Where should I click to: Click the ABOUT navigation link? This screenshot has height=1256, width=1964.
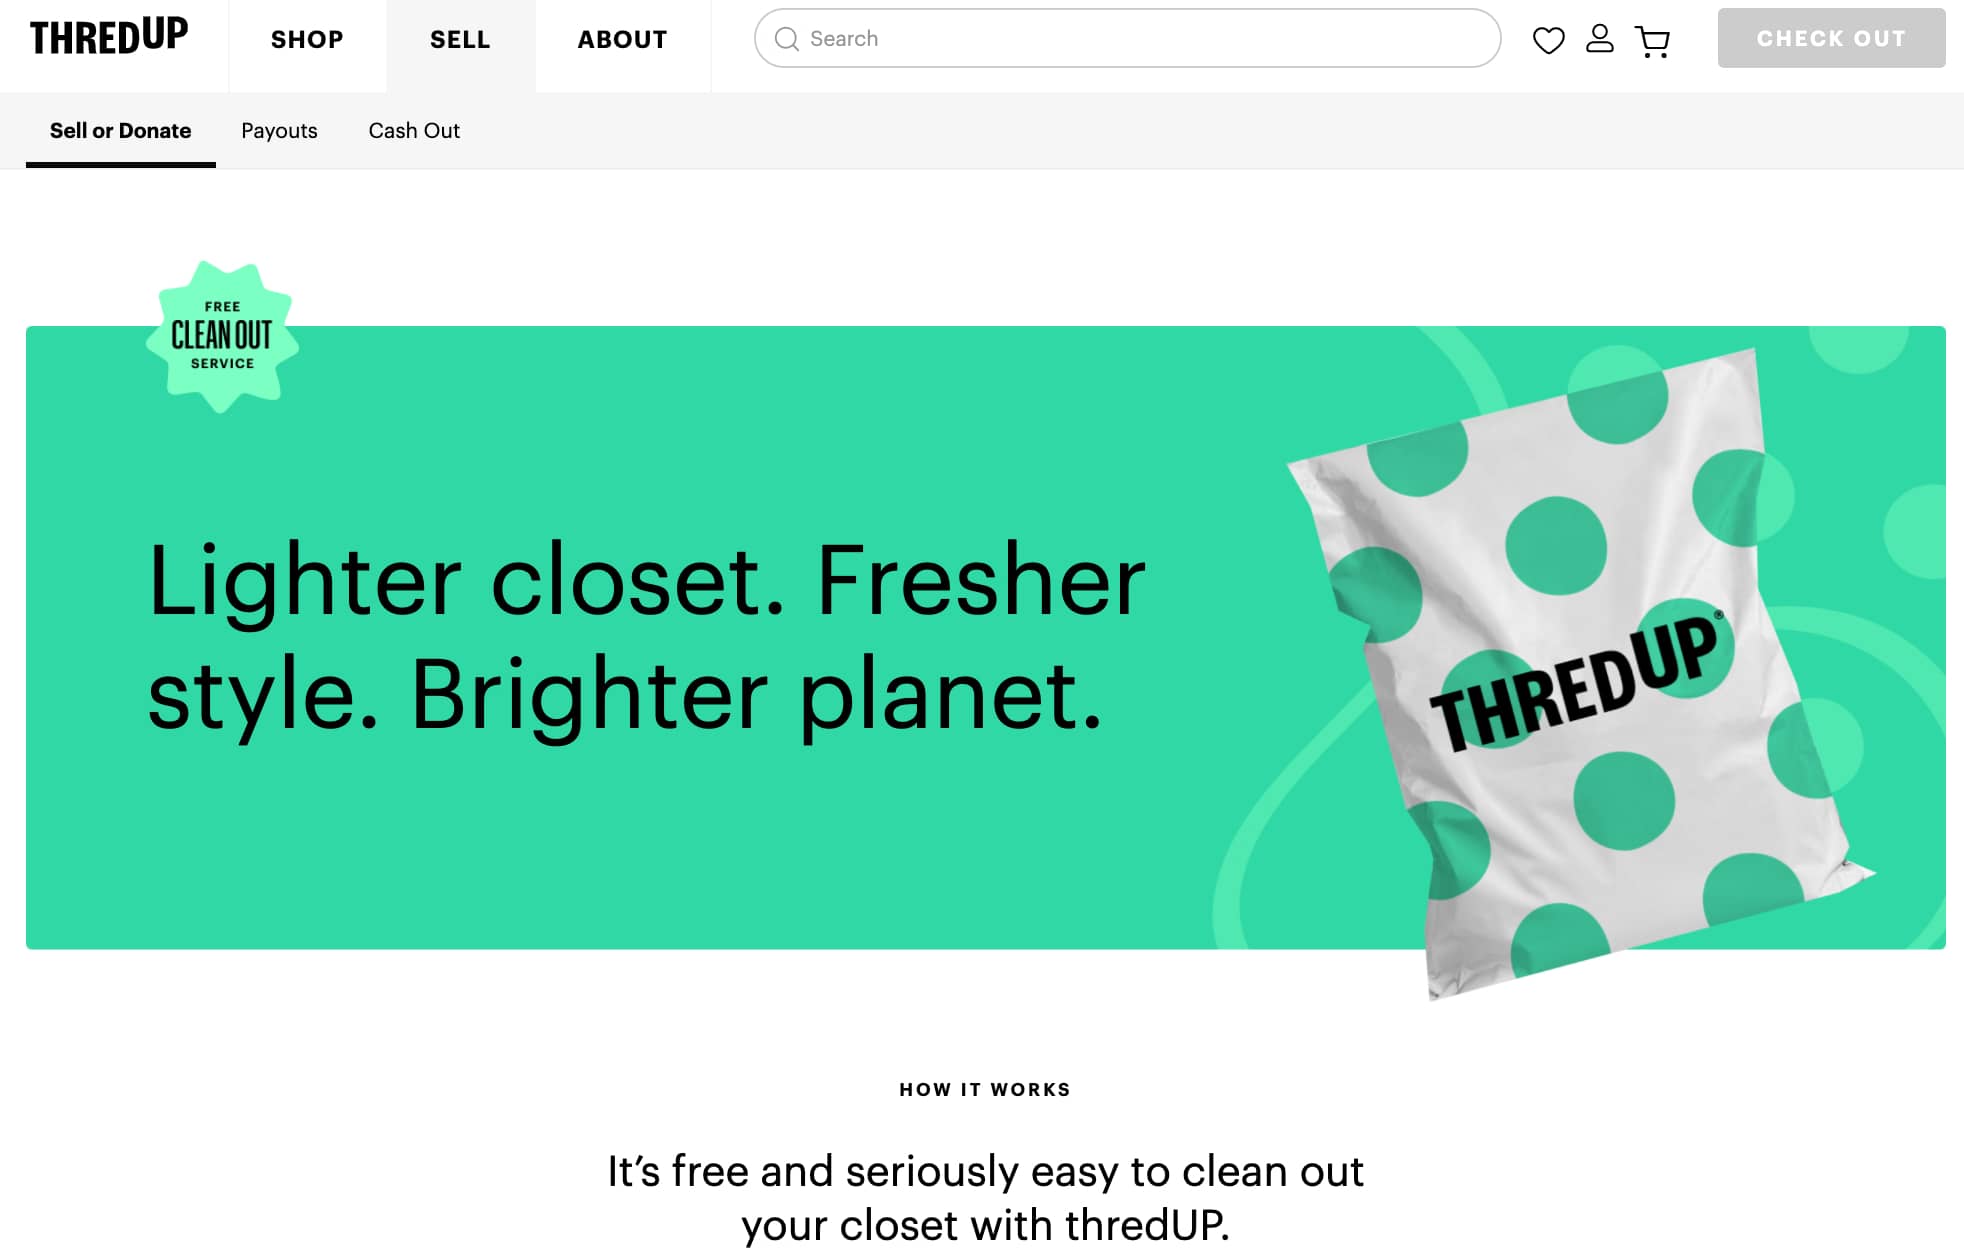pyautogui.click(x=621, y=39)
